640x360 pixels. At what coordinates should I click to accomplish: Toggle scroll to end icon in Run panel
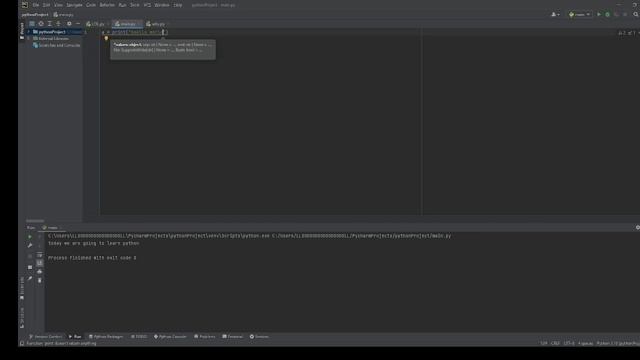pyautogui.click(x=40, y=263)
